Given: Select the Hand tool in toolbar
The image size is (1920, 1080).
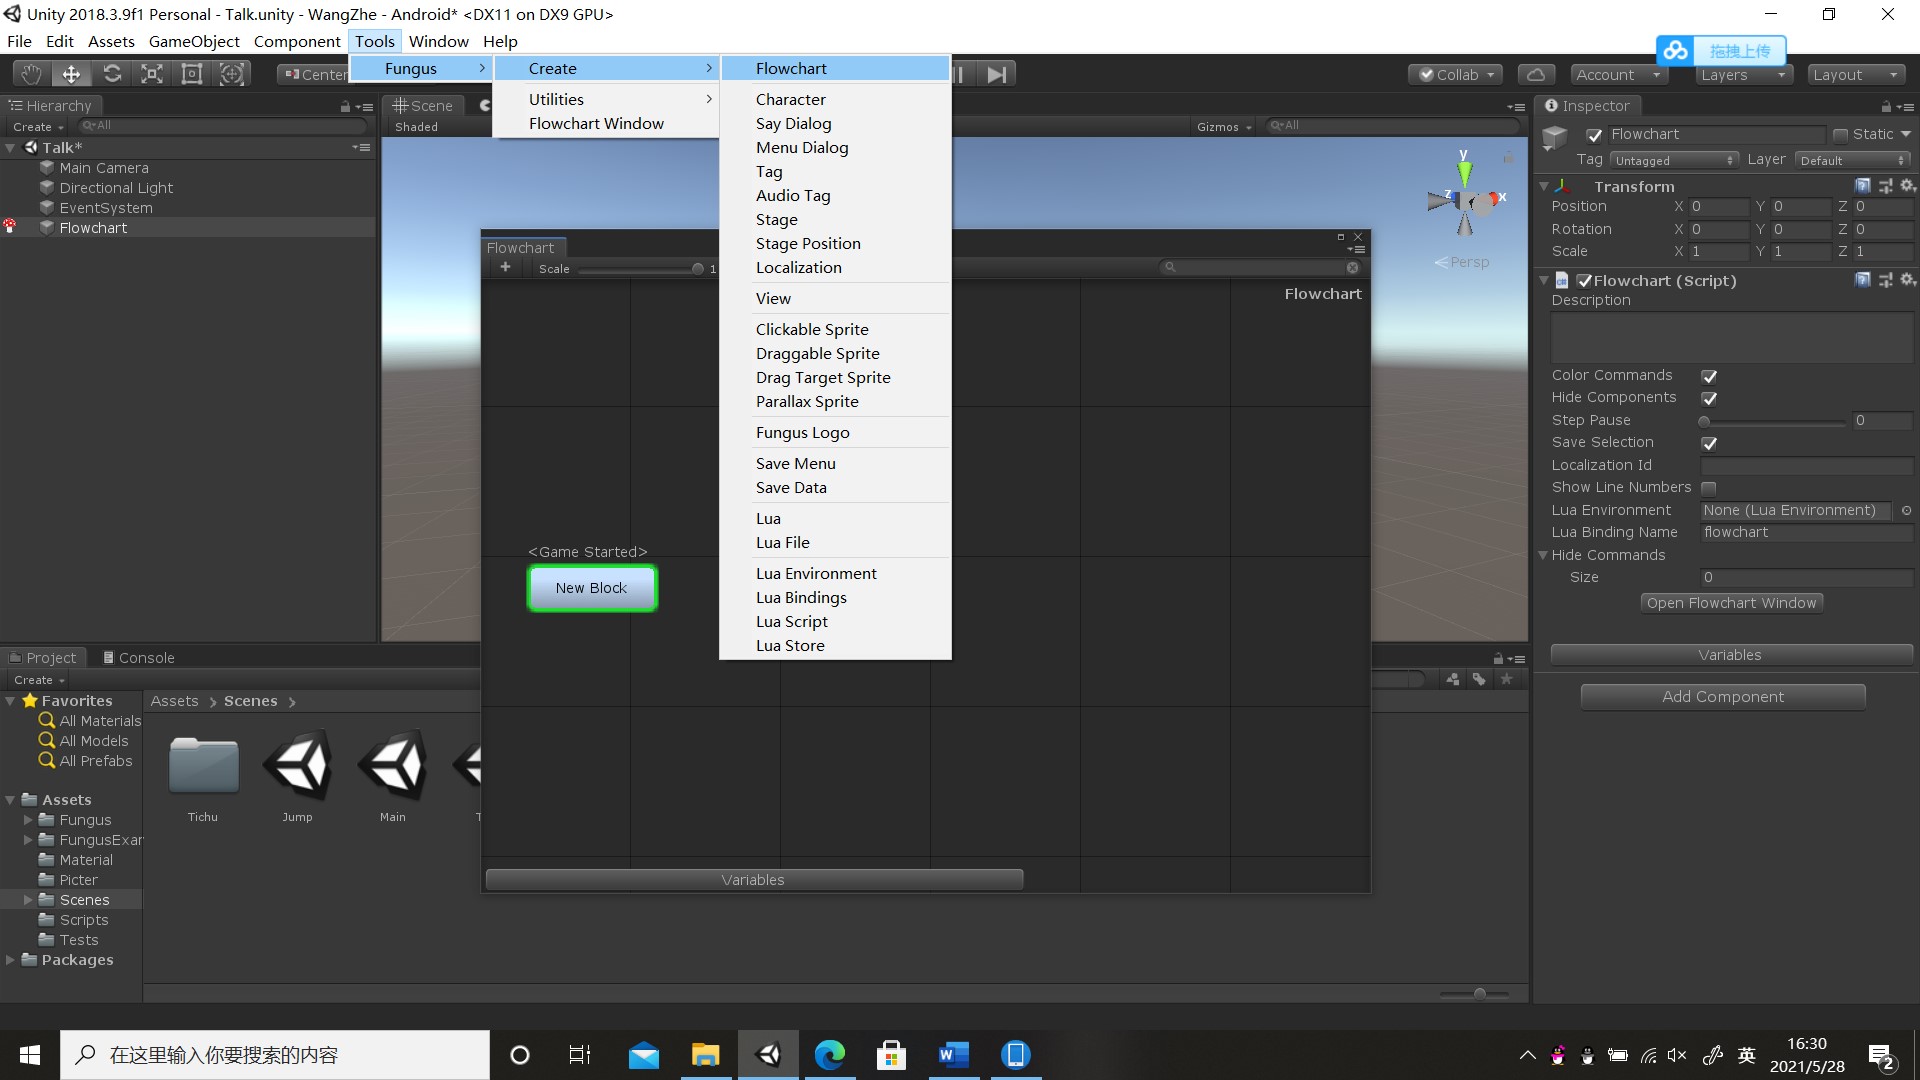Looking at the screenshot, I should 31,74.
